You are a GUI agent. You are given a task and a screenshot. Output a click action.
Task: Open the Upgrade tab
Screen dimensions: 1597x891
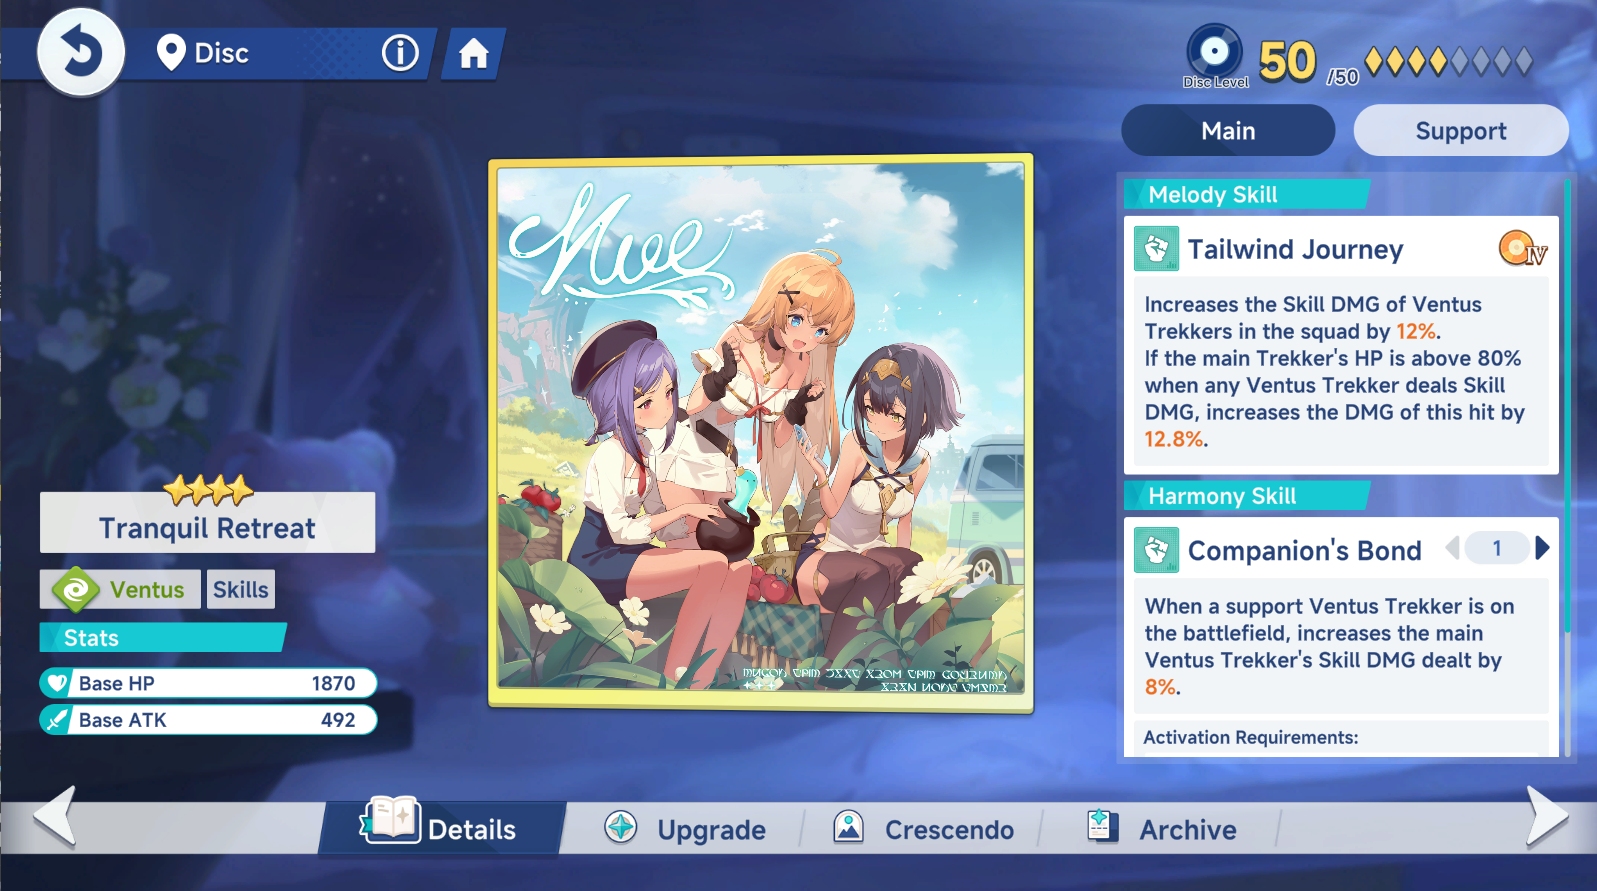click(x=686, y=829)
